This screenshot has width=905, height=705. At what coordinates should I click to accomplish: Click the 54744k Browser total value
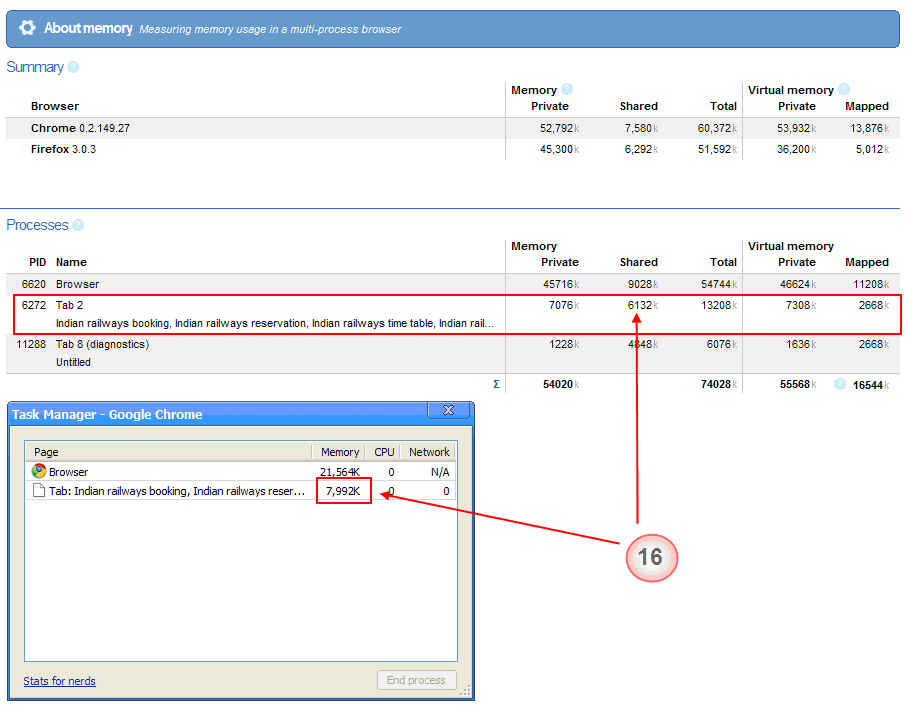[719, 284]
